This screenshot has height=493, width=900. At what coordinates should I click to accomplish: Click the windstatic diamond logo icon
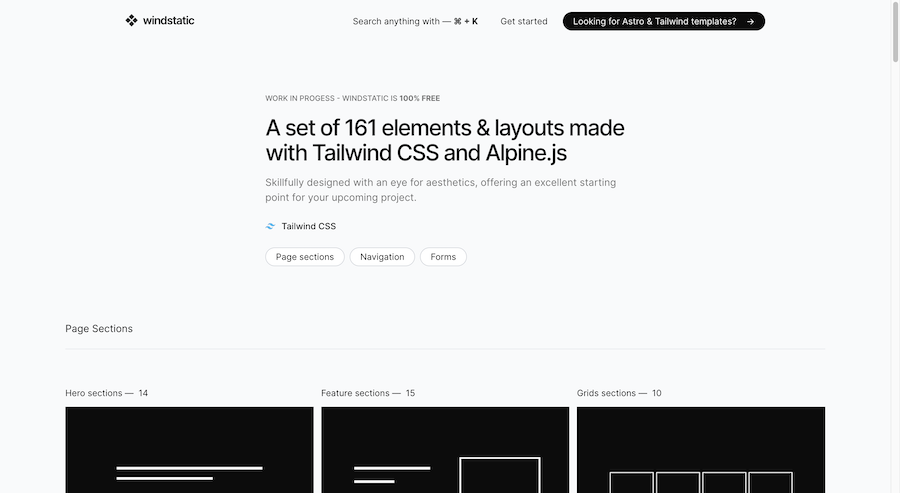(131, 21)
